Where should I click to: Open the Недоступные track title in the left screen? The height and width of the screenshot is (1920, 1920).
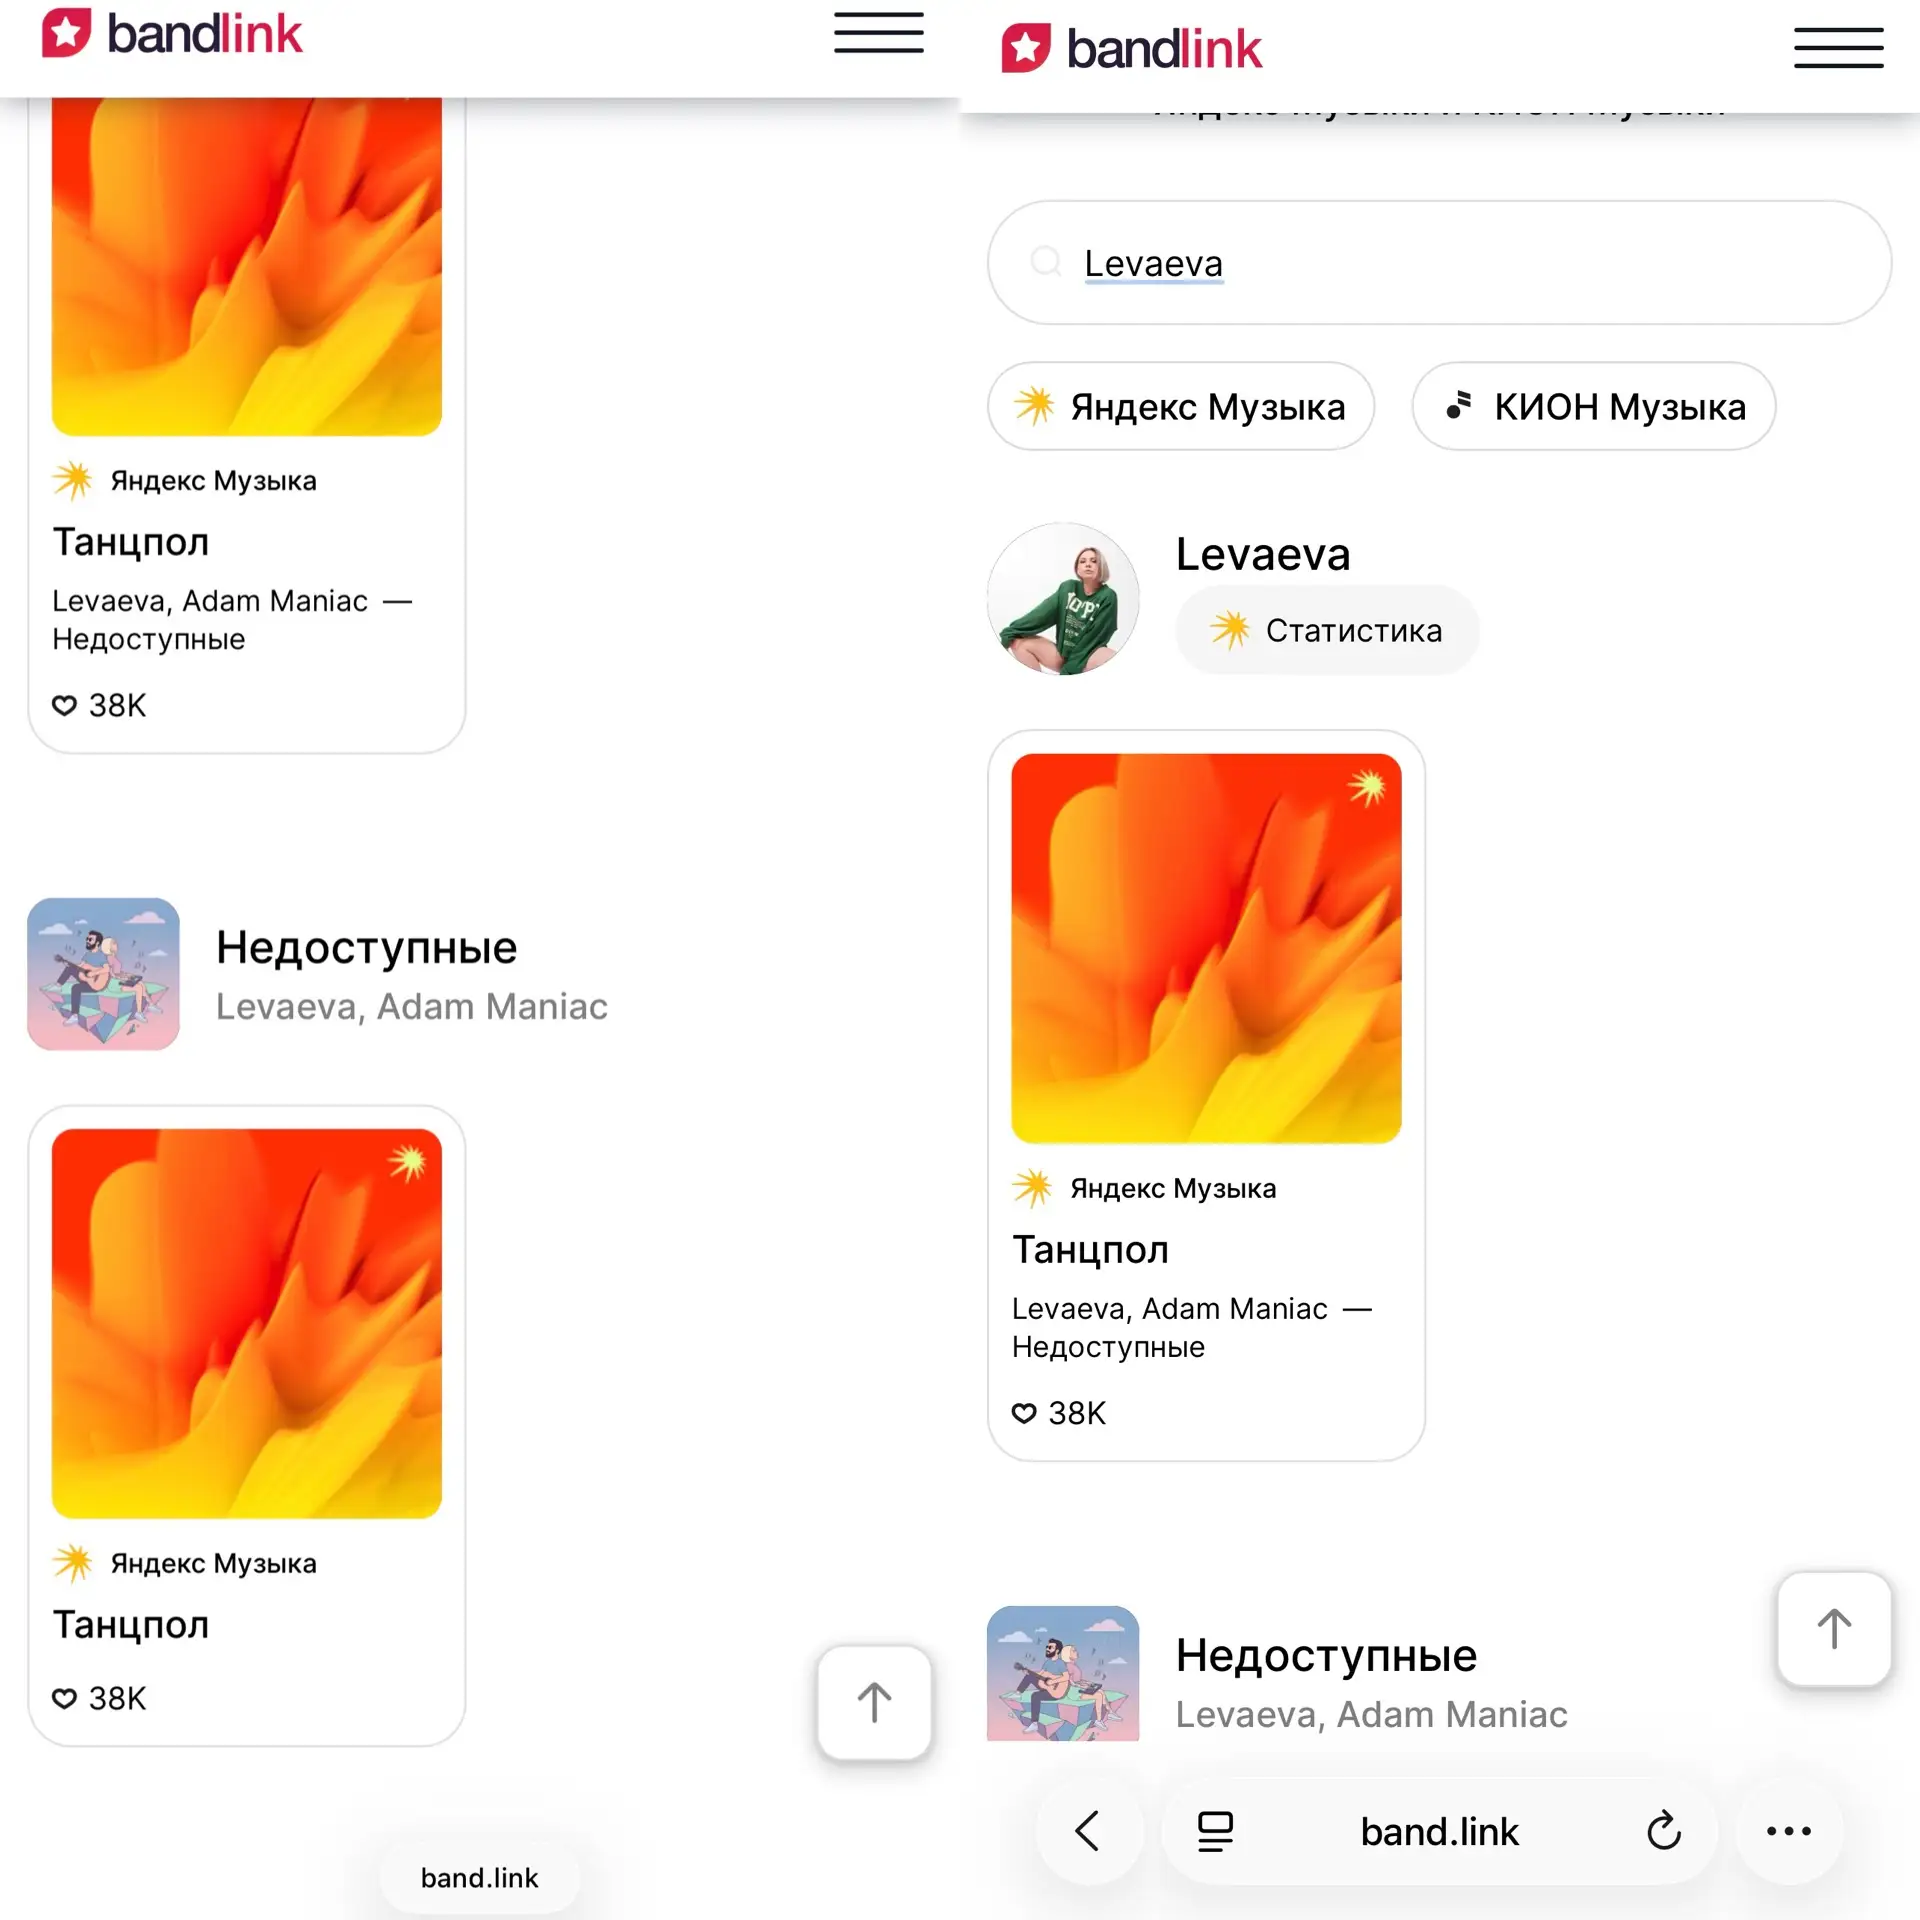367,946
